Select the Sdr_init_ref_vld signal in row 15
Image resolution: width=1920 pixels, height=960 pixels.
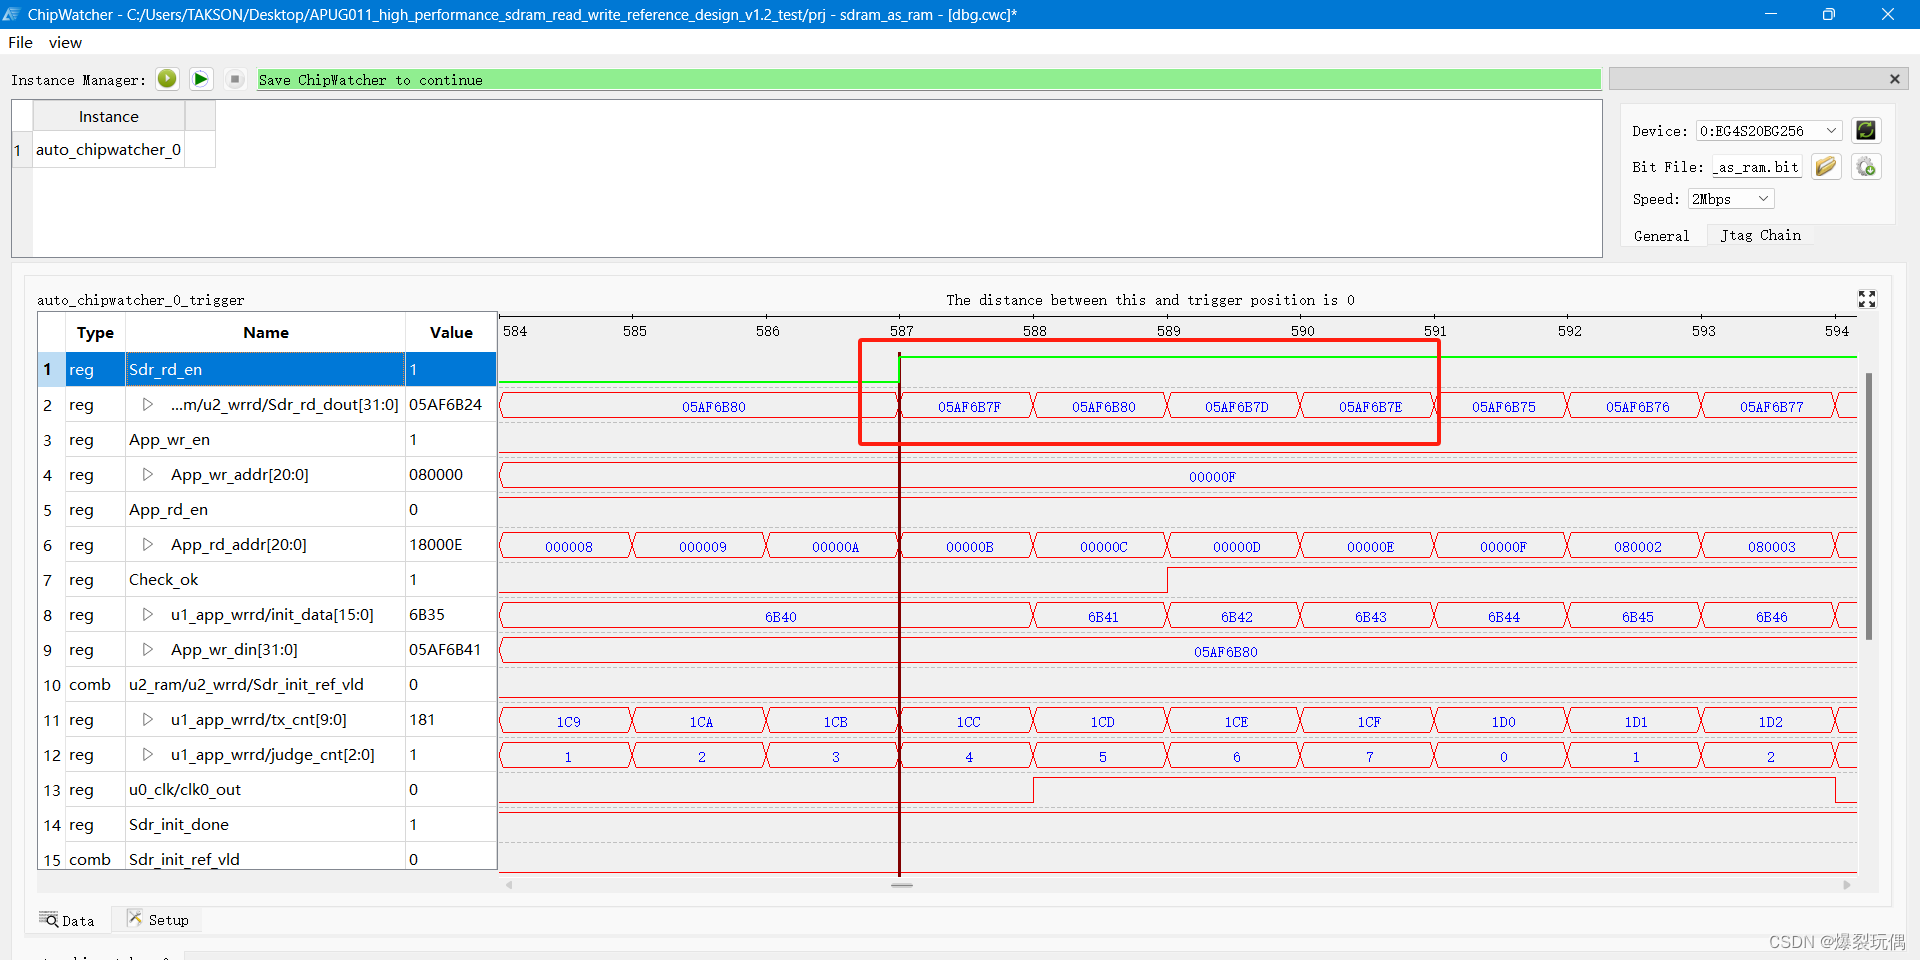click(x=267, y=858)
